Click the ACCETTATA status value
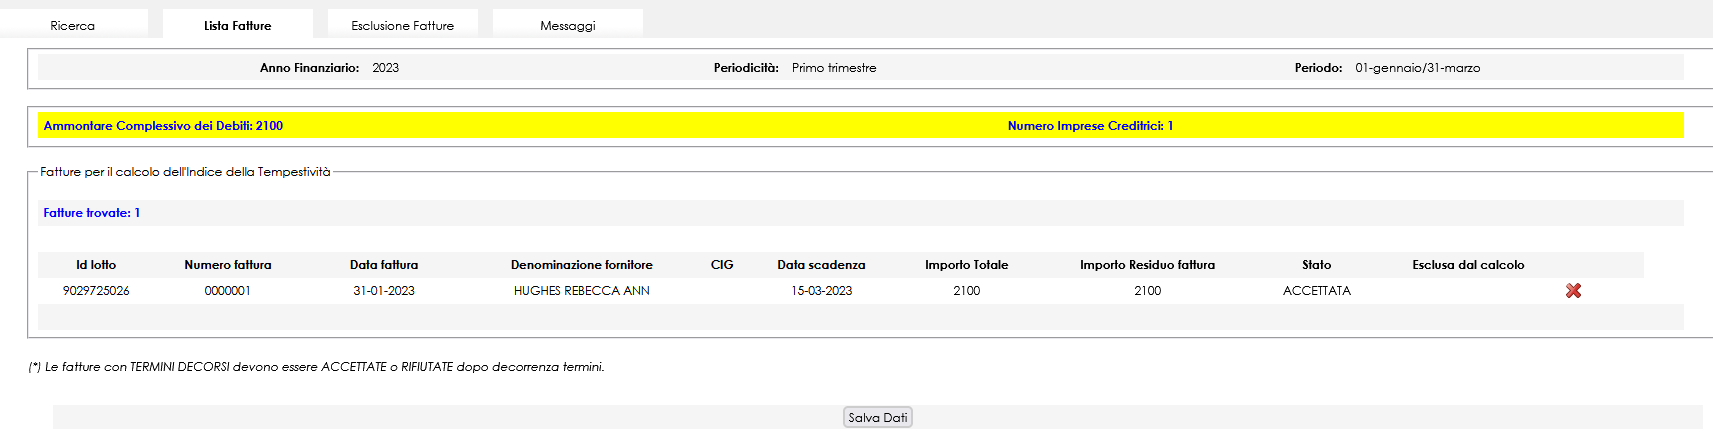 [x=1316, y=291]
